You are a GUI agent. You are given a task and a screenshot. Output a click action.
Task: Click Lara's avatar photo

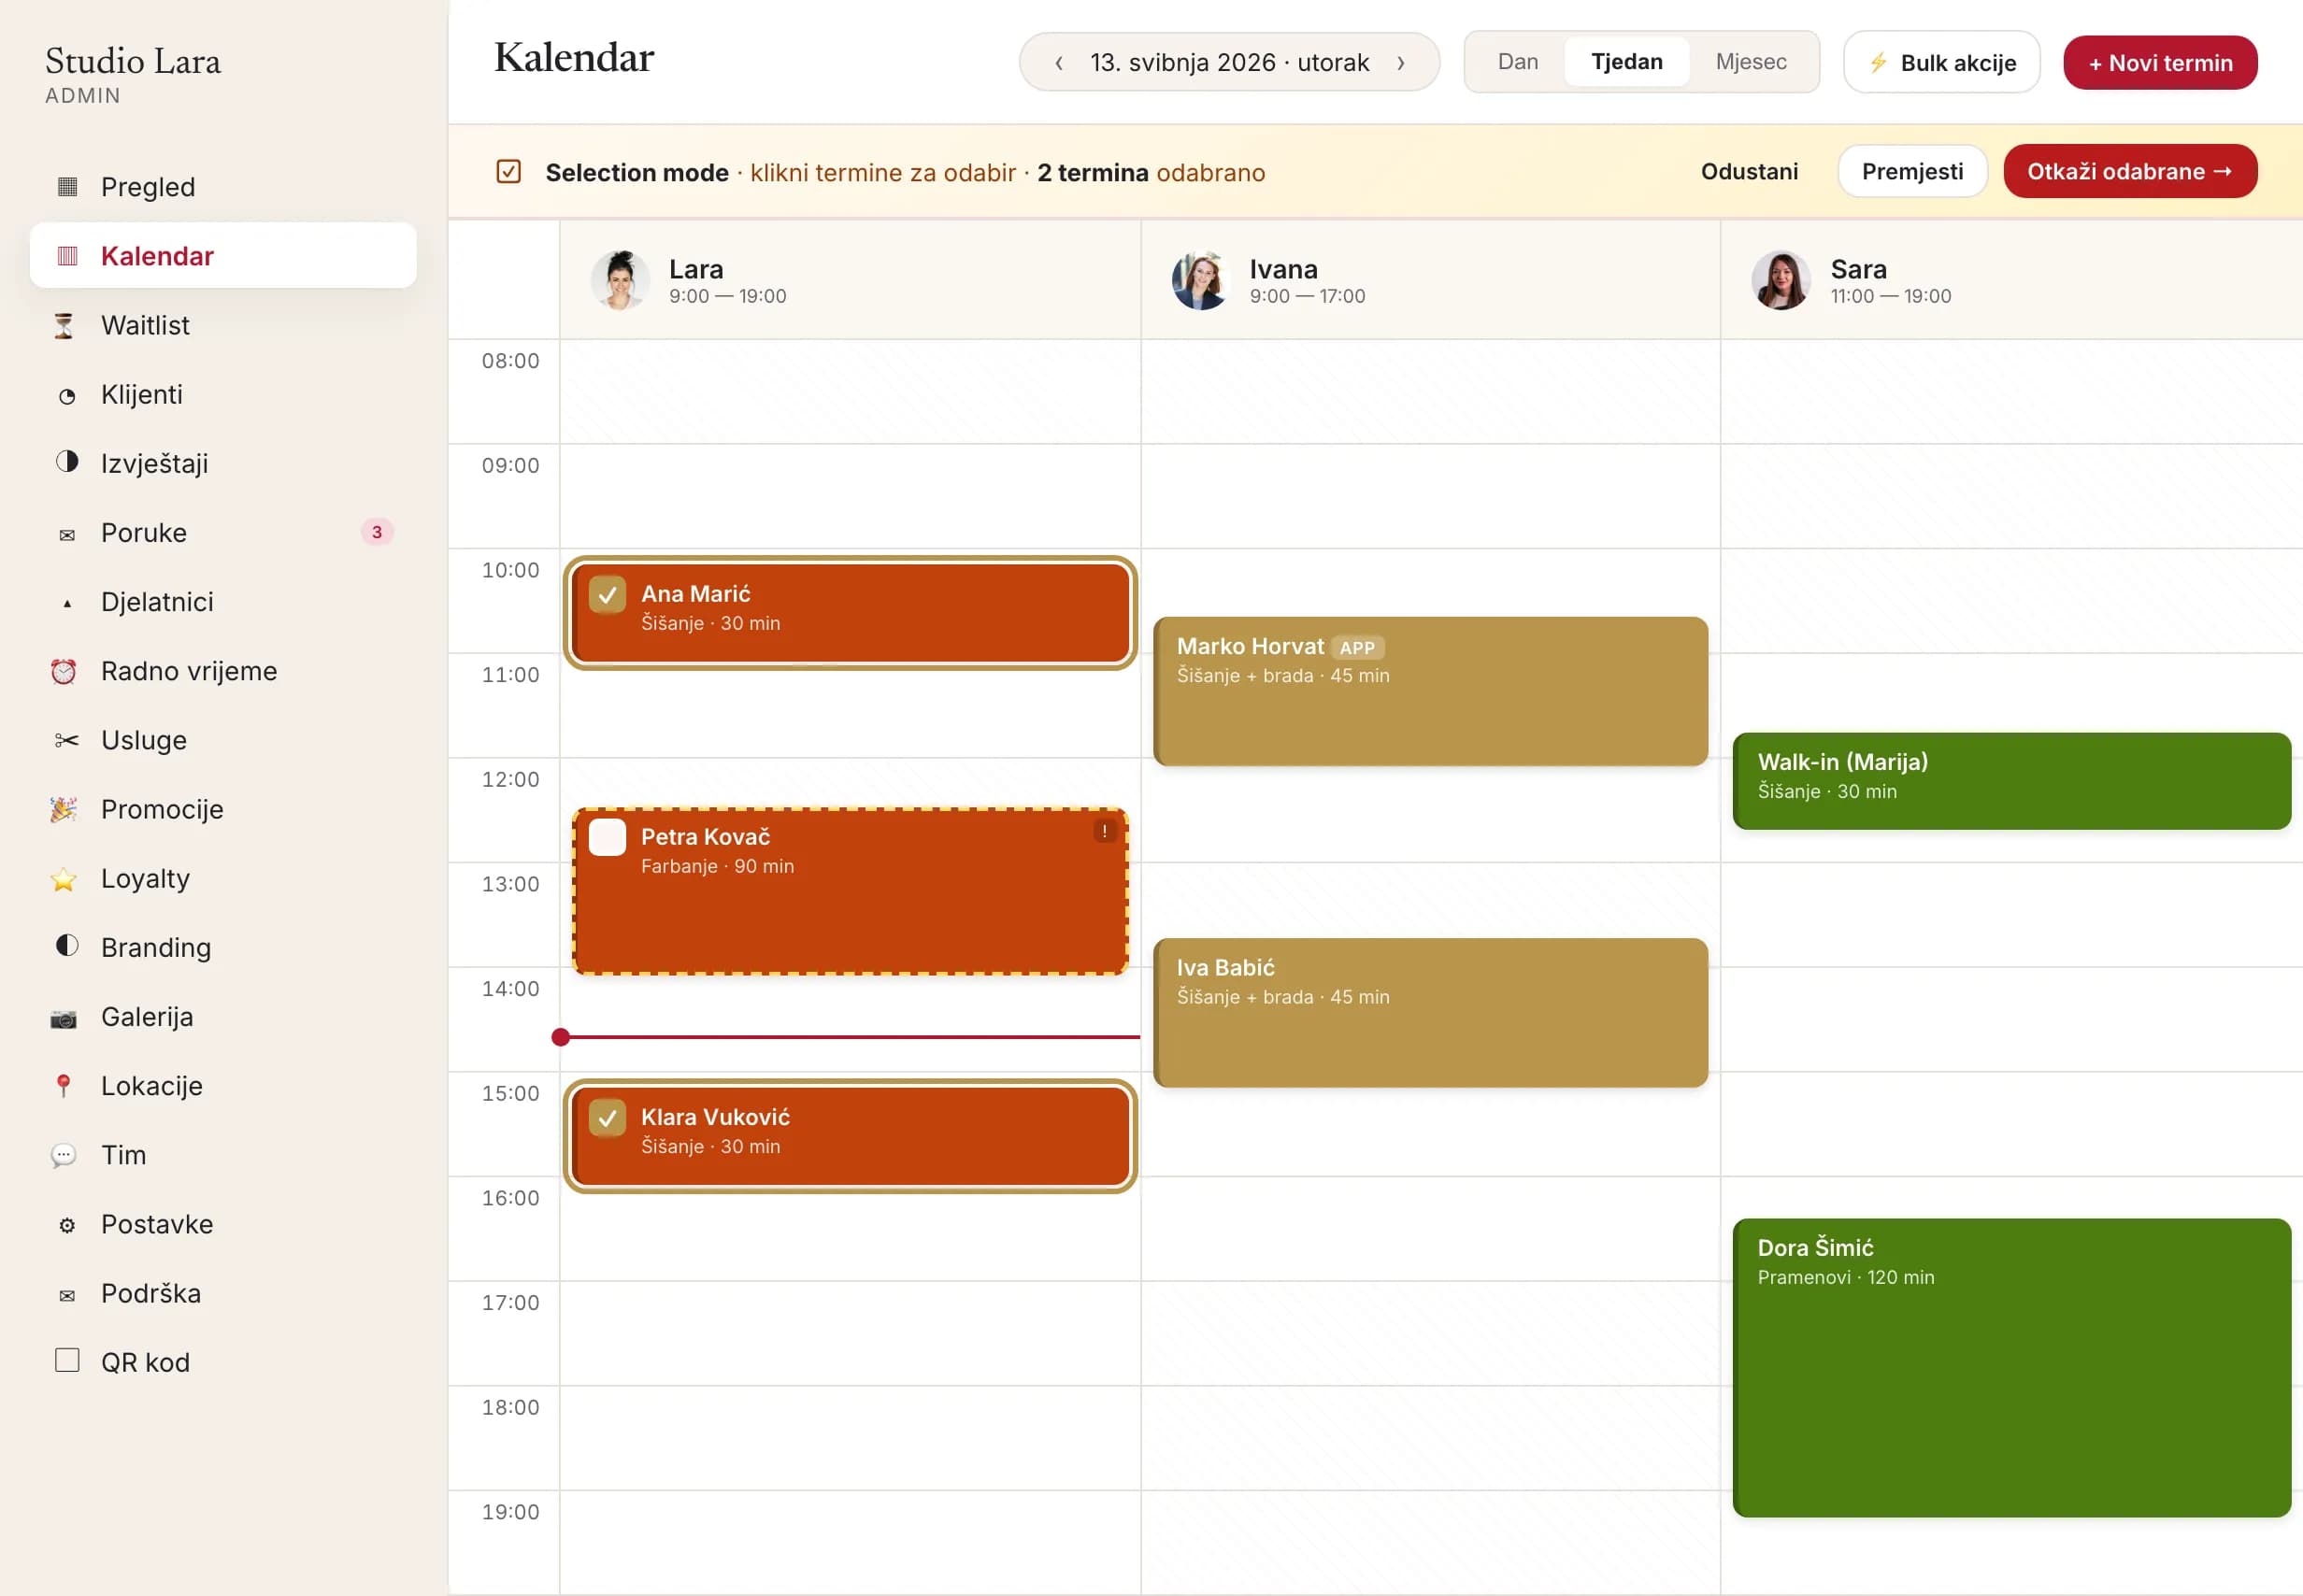coord(620,280)
